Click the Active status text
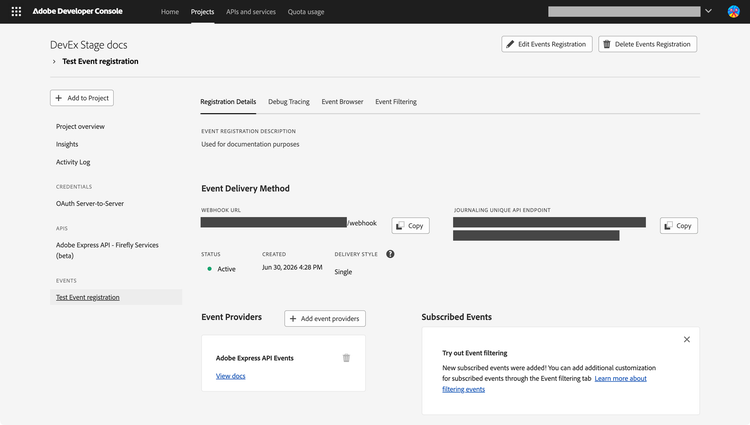 227,269
